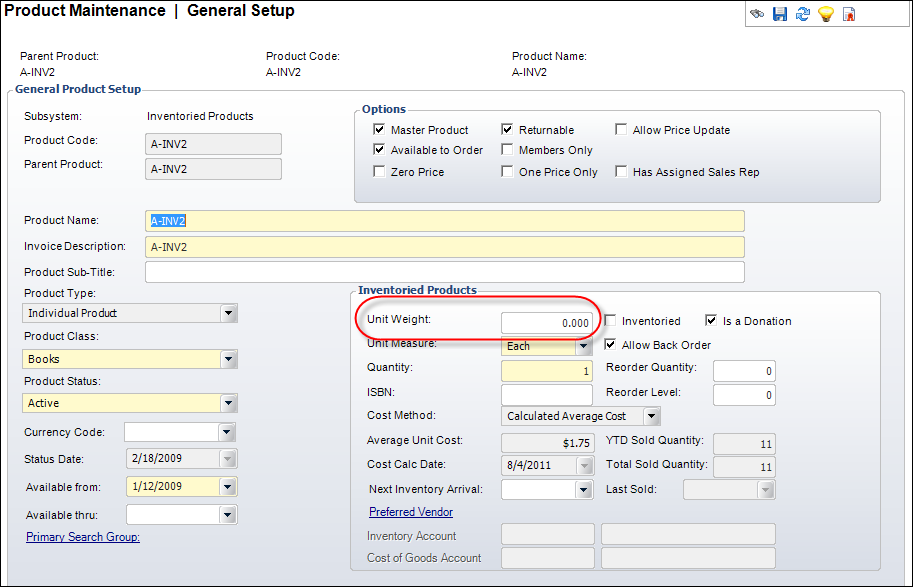Click the Reorder Quantity field
The width and height of the screenshot is (913, 587).
tap(744, 371)
